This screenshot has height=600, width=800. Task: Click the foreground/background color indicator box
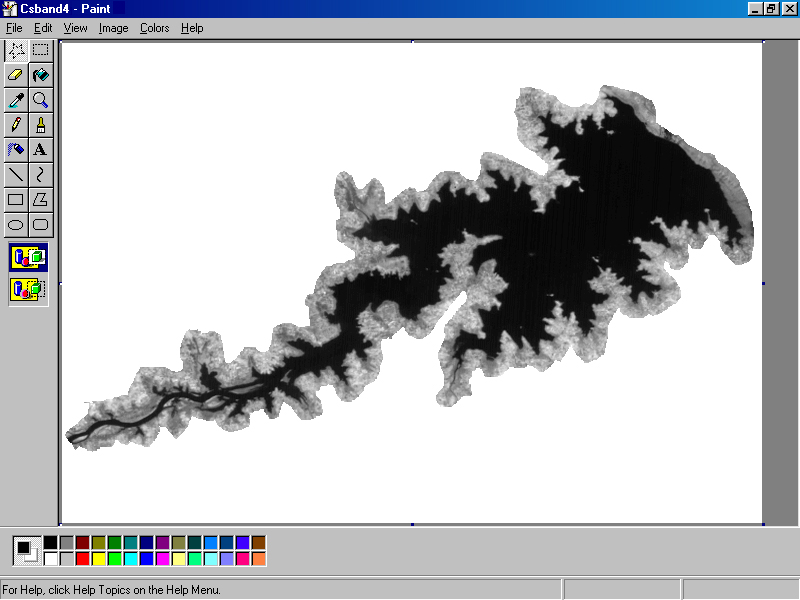click(x=27, y=551)
